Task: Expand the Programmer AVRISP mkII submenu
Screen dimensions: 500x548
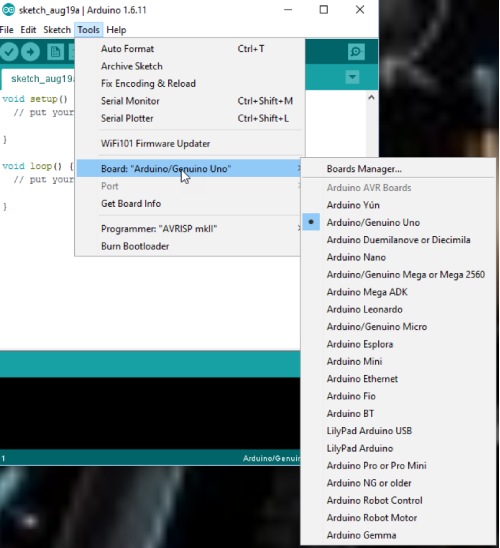Action: [189, 229]
